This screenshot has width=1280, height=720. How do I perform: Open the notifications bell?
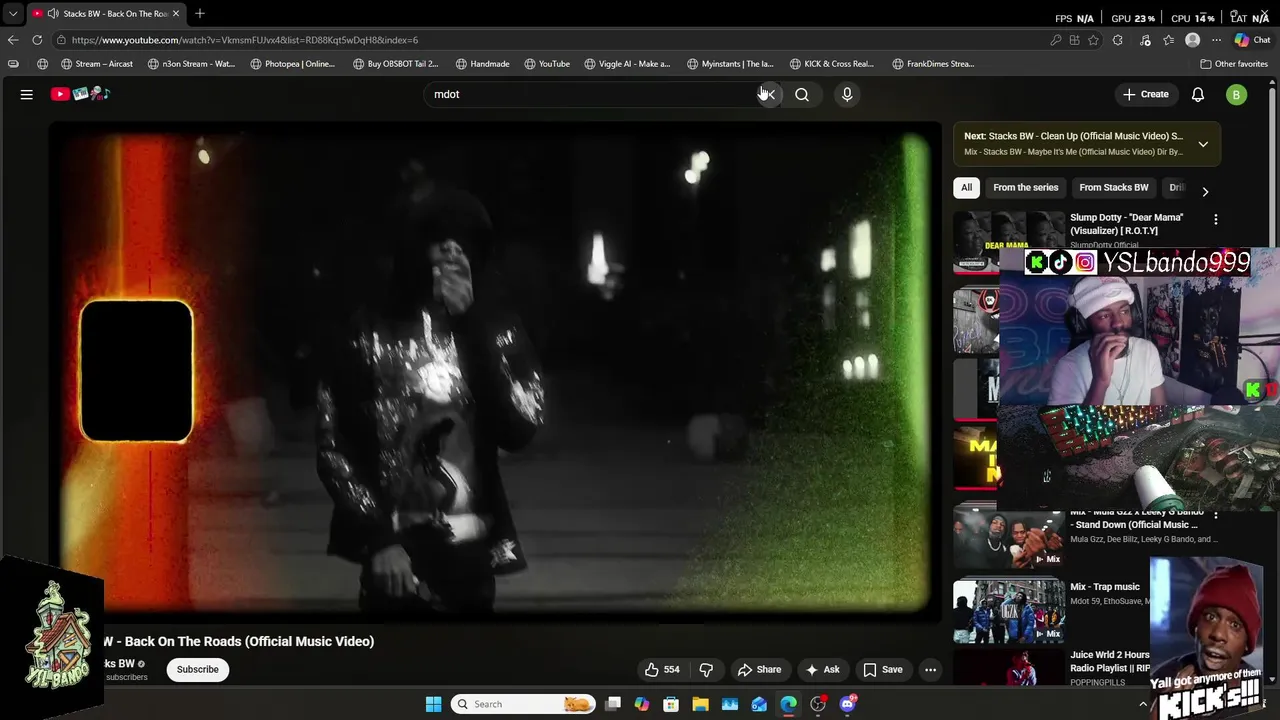click(1197, 94)
